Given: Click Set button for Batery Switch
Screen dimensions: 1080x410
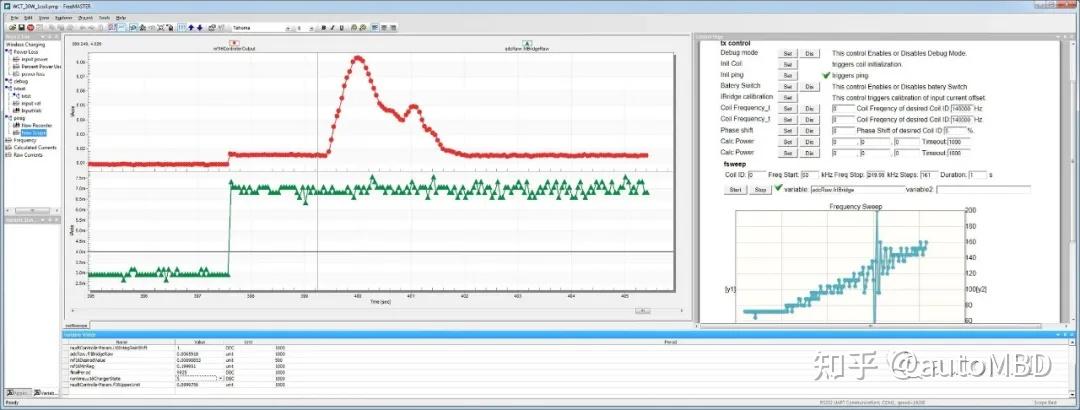Looking at the screenshot, I should point(787,87).
